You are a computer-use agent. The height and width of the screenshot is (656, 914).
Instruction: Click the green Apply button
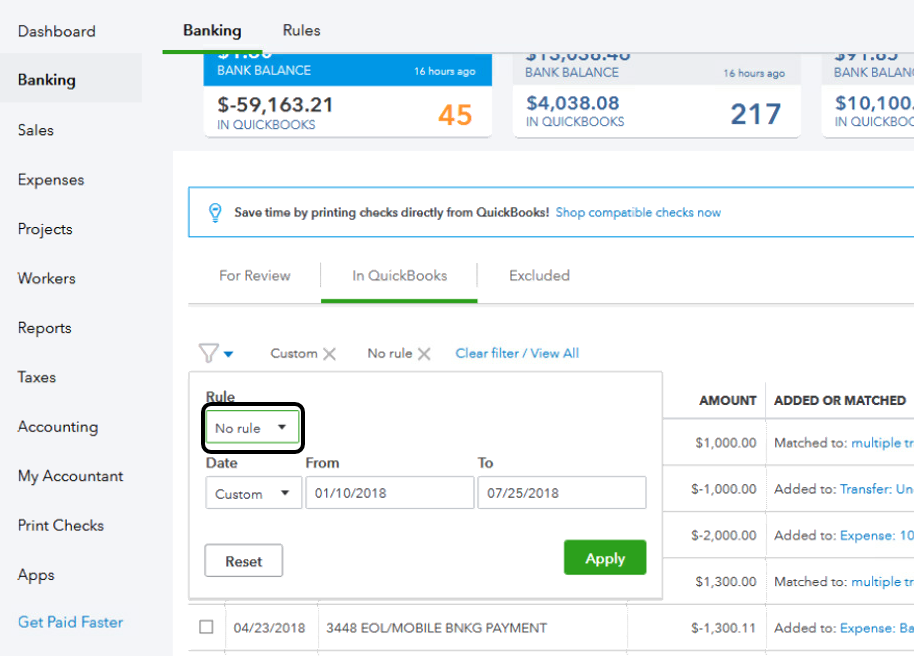[x=604, y=557]
